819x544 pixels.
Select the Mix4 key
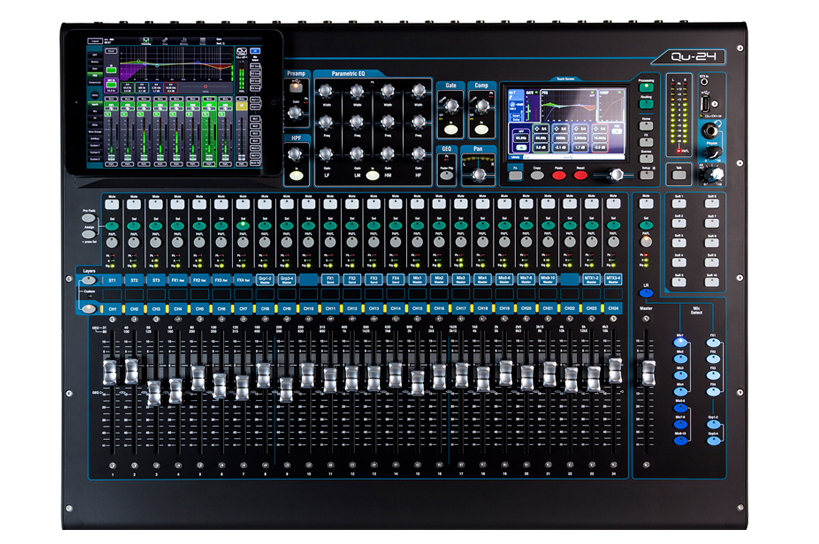[x=681, y=392]
